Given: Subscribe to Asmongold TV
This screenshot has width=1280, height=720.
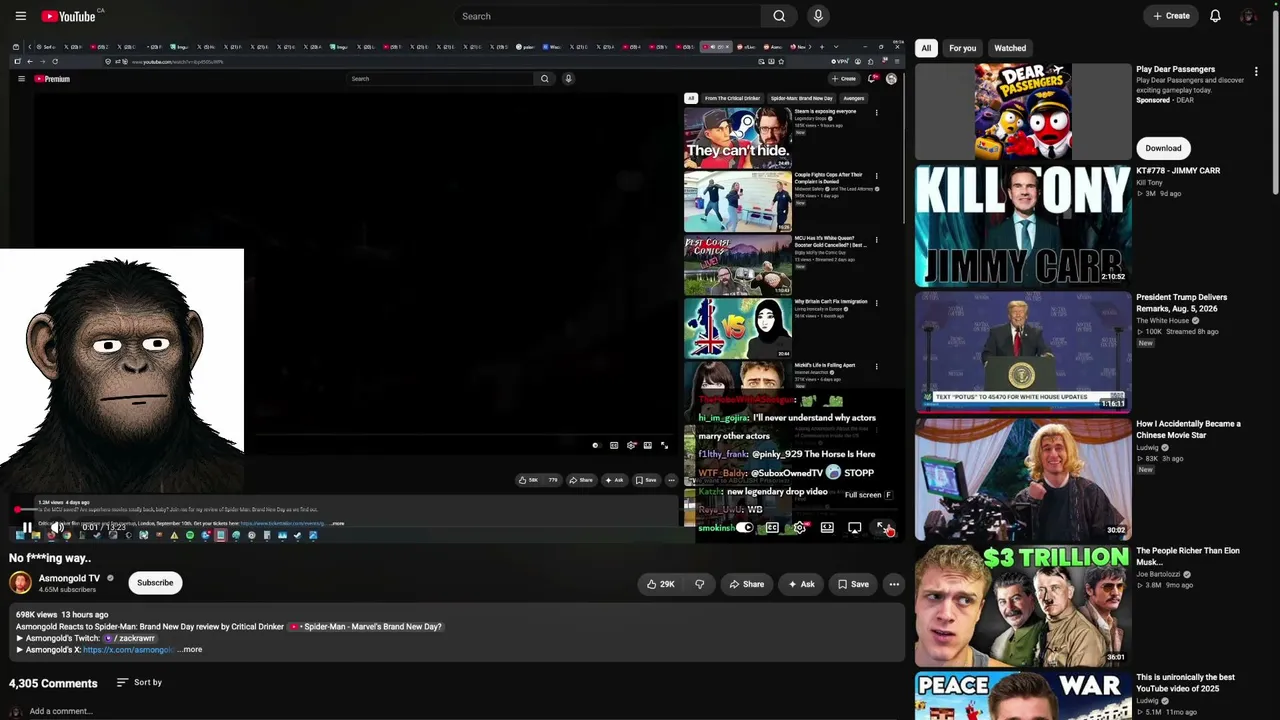Looking at the screenshot, I should pyautogui.click(x=155, y=583).
